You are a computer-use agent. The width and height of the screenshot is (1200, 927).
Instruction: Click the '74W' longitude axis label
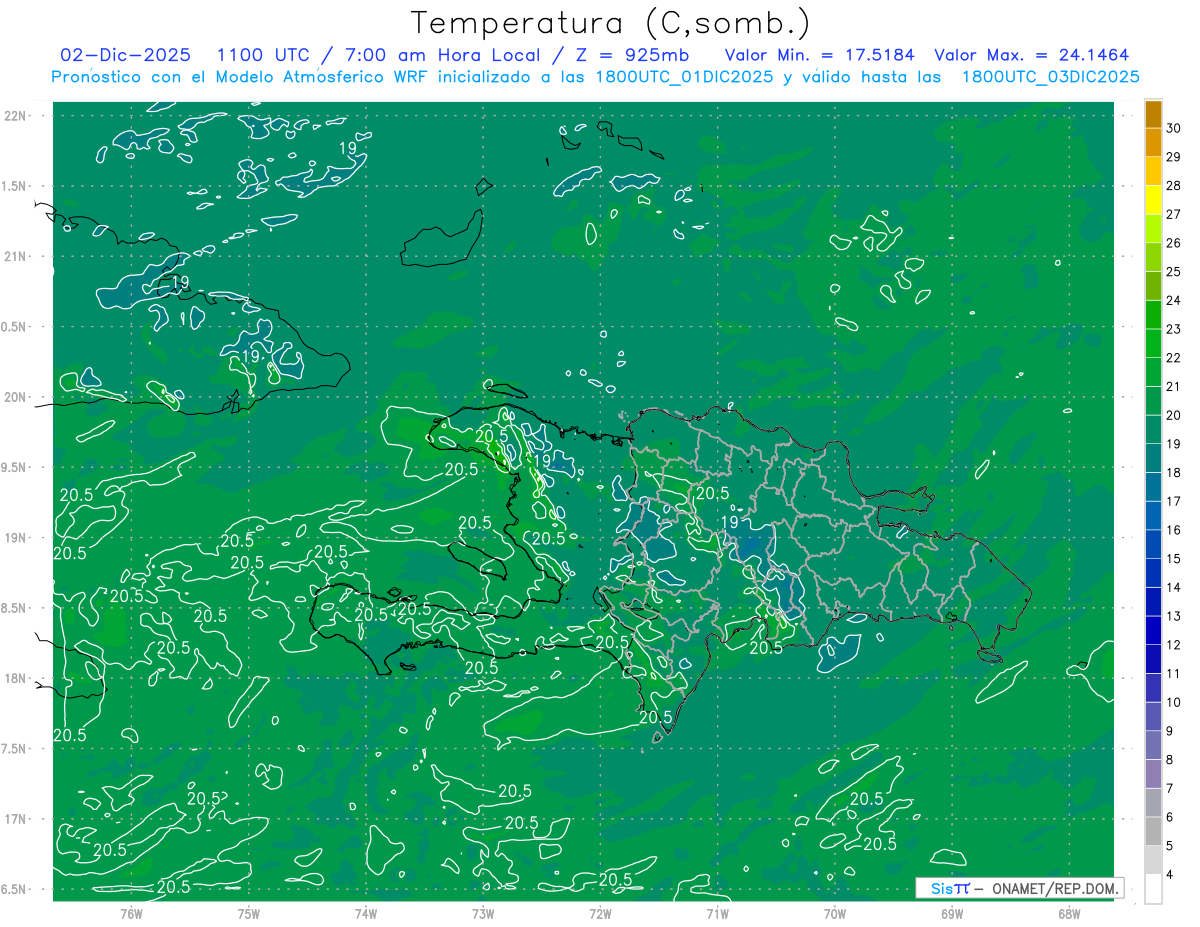(366, 913)
